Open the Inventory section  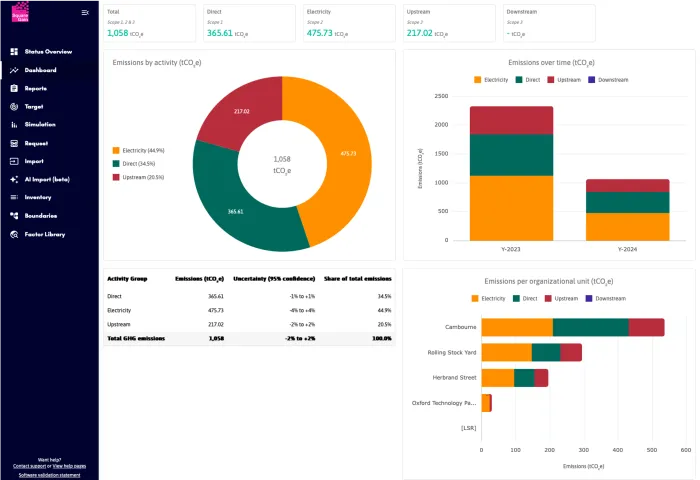click(x=38, y=197)
